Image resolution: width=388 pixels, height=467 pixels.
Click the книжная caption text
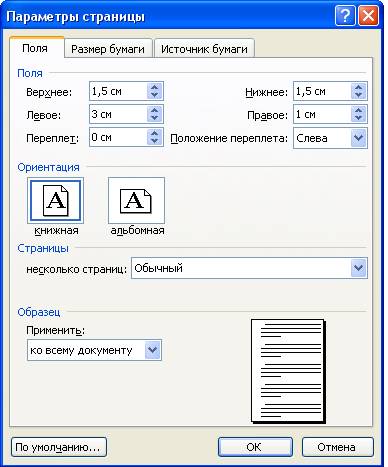56,230
